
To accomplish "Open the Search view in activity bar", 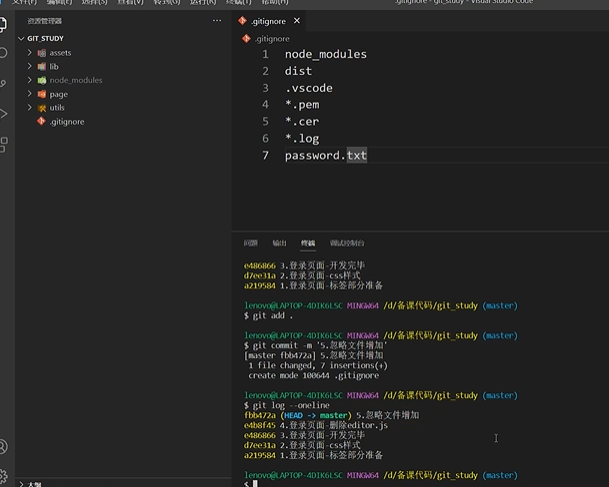I will pos(5,52).
